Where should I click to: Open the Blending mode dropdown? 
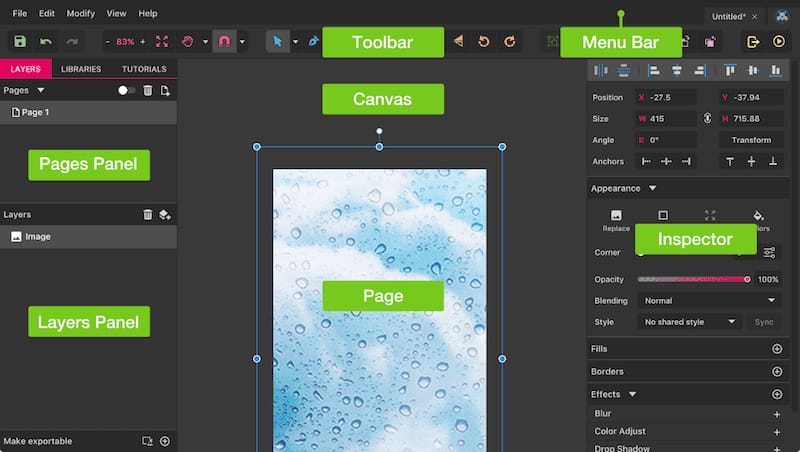(x=710, y=300)
